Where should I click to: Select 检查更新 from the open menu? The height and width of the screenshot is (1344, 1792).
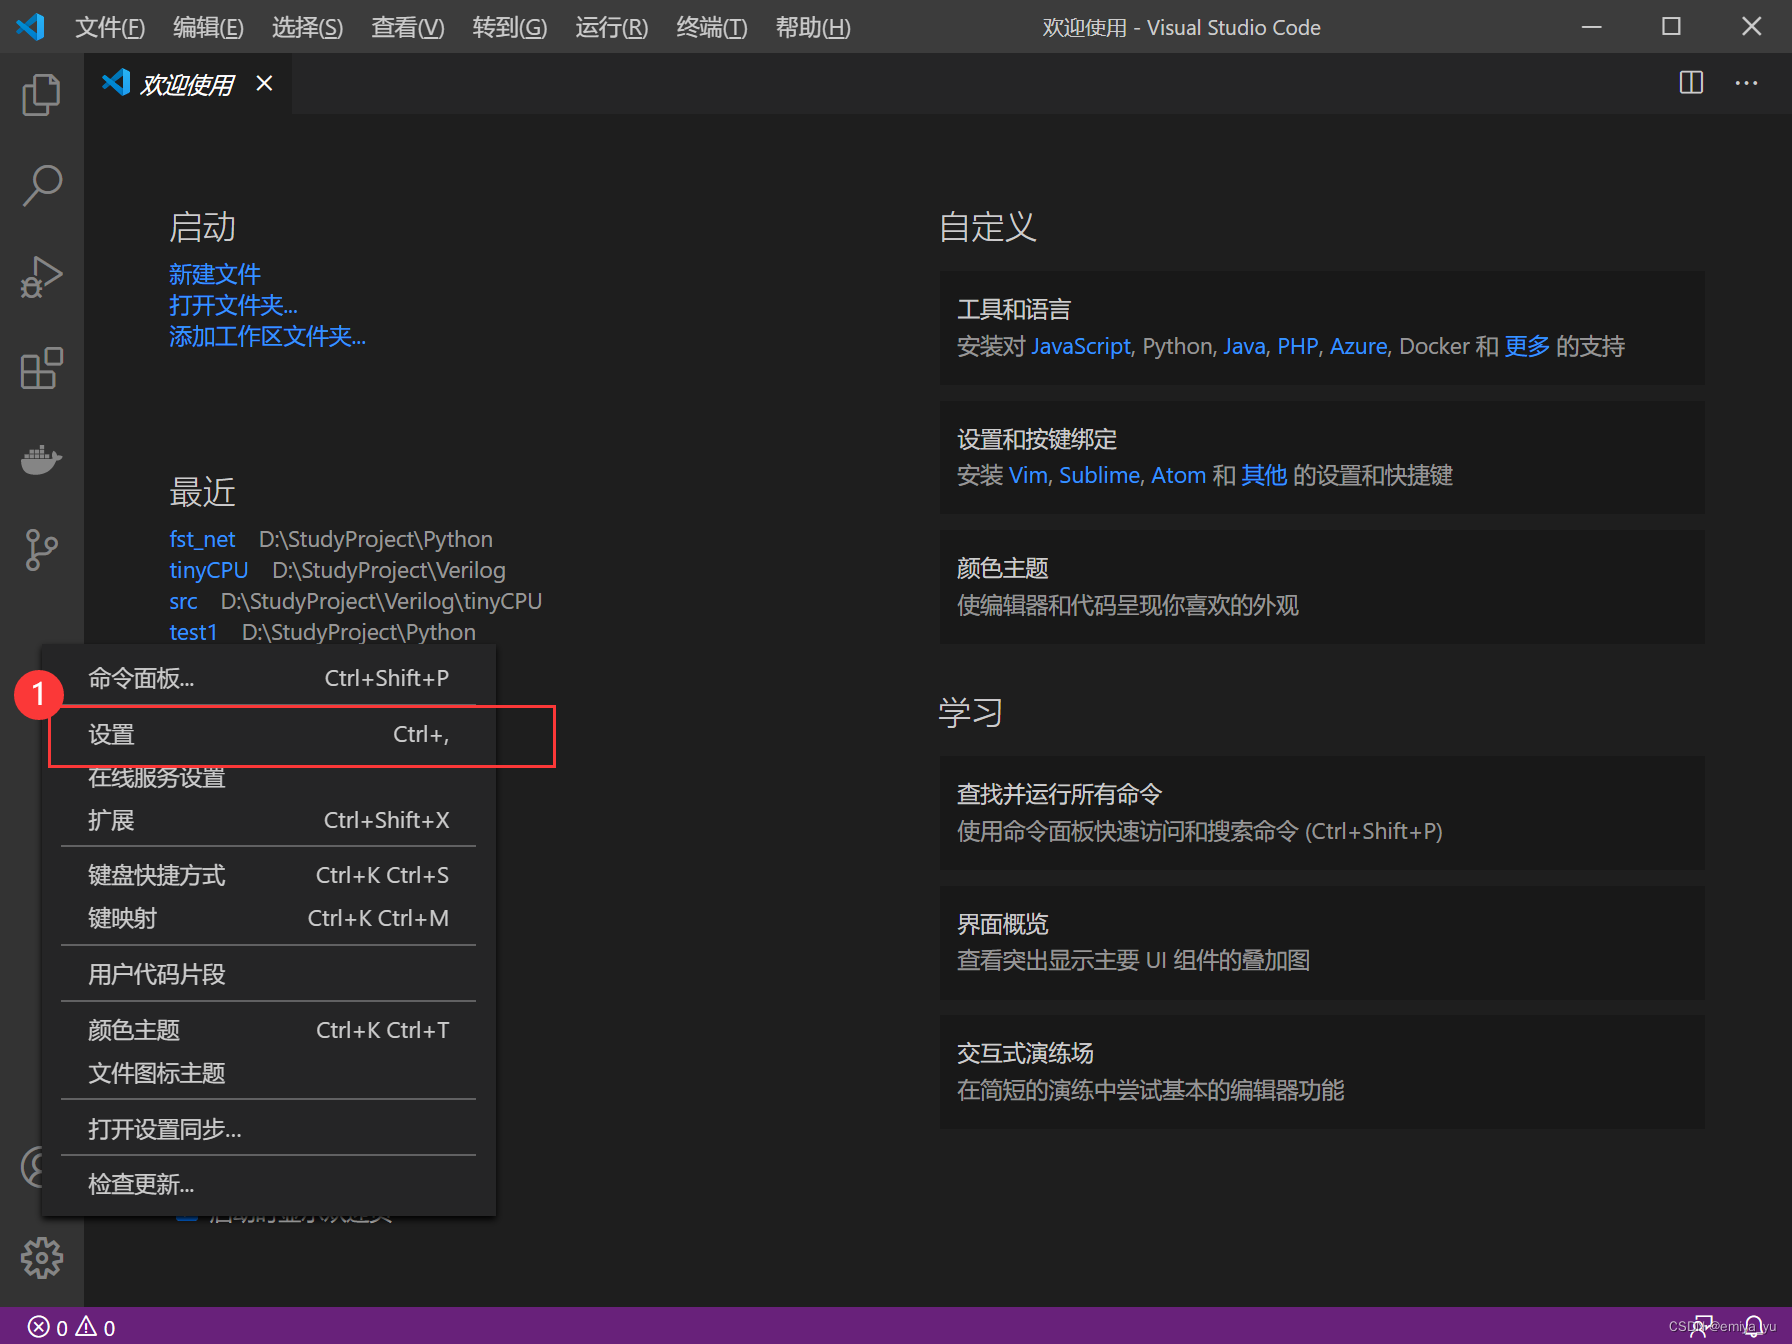(x=140, y=1184)
